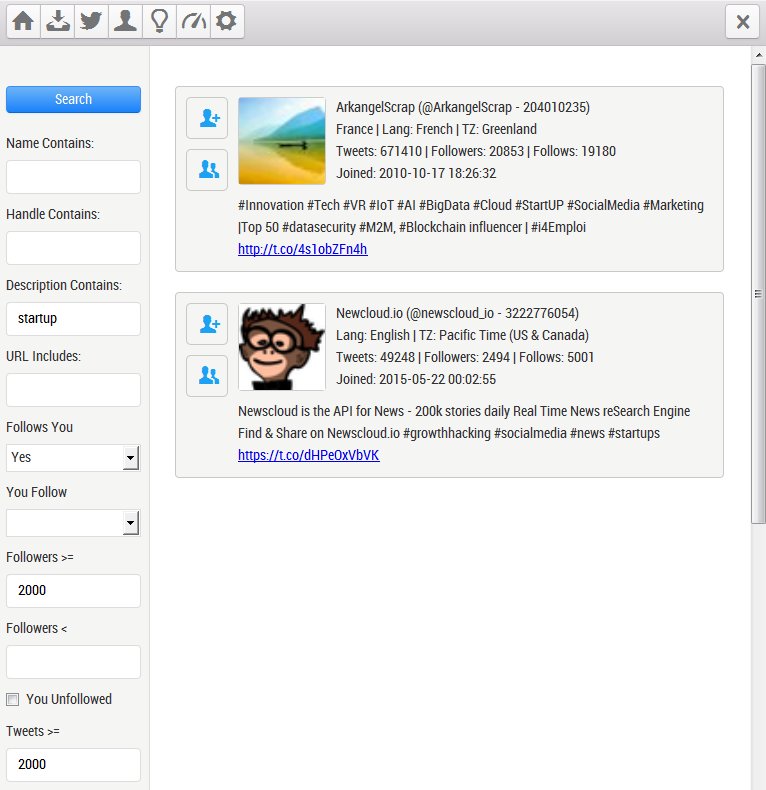Open the Follows You dropdown
Screen dimensions: 766x790
point(73,458)
